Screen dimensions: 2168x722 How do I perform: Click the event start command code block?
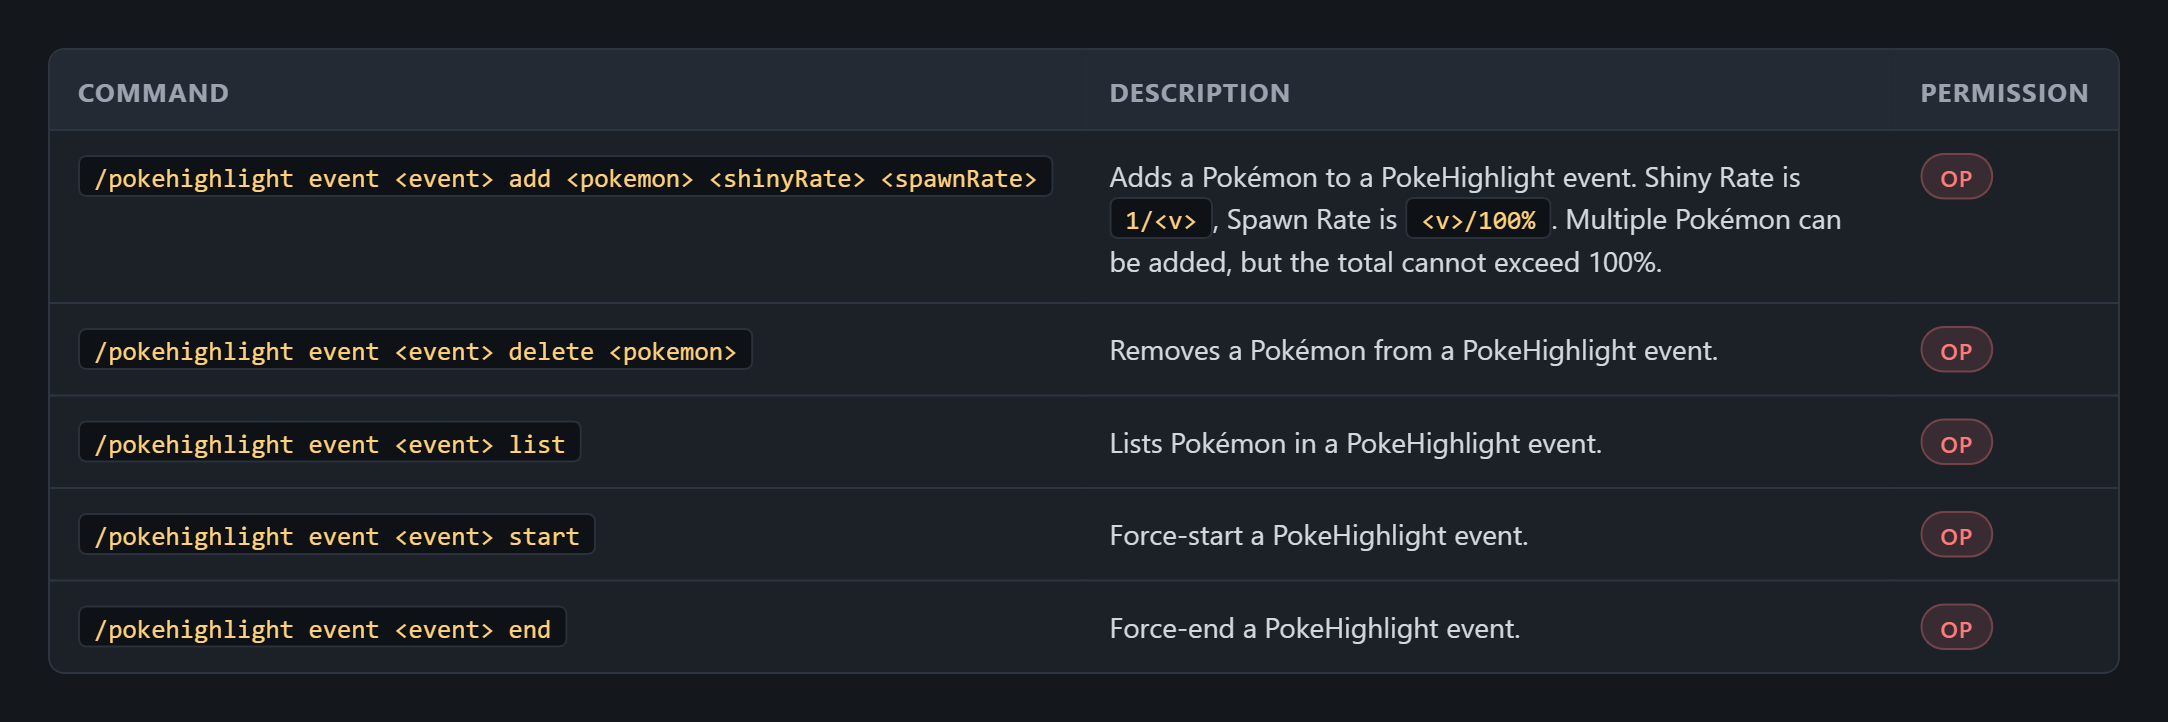(x=336, y=535)
